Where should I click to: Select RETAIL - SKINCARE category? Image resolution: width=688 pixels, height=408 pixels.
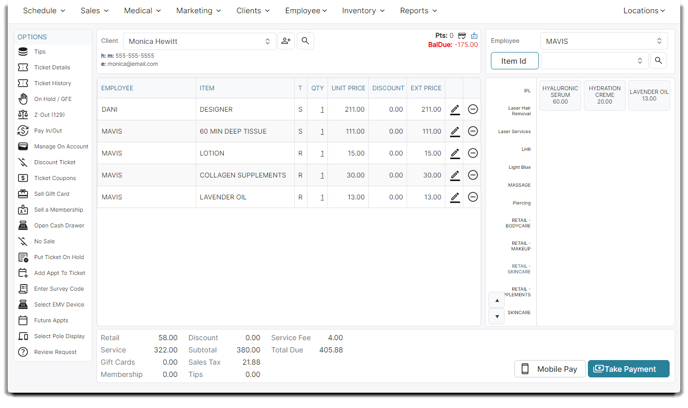521,269
